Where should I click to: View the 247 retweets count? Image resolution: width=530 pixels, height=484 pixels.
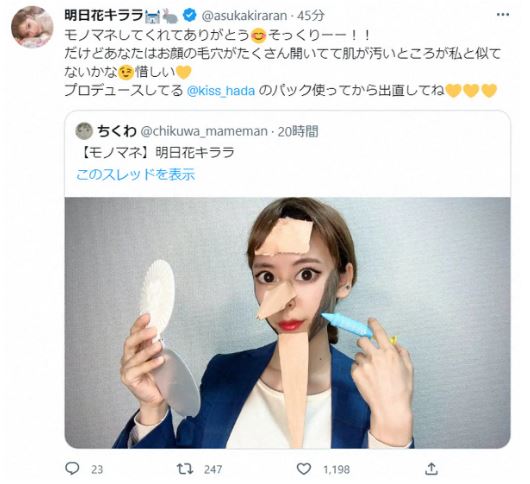[x=213, y=469]
